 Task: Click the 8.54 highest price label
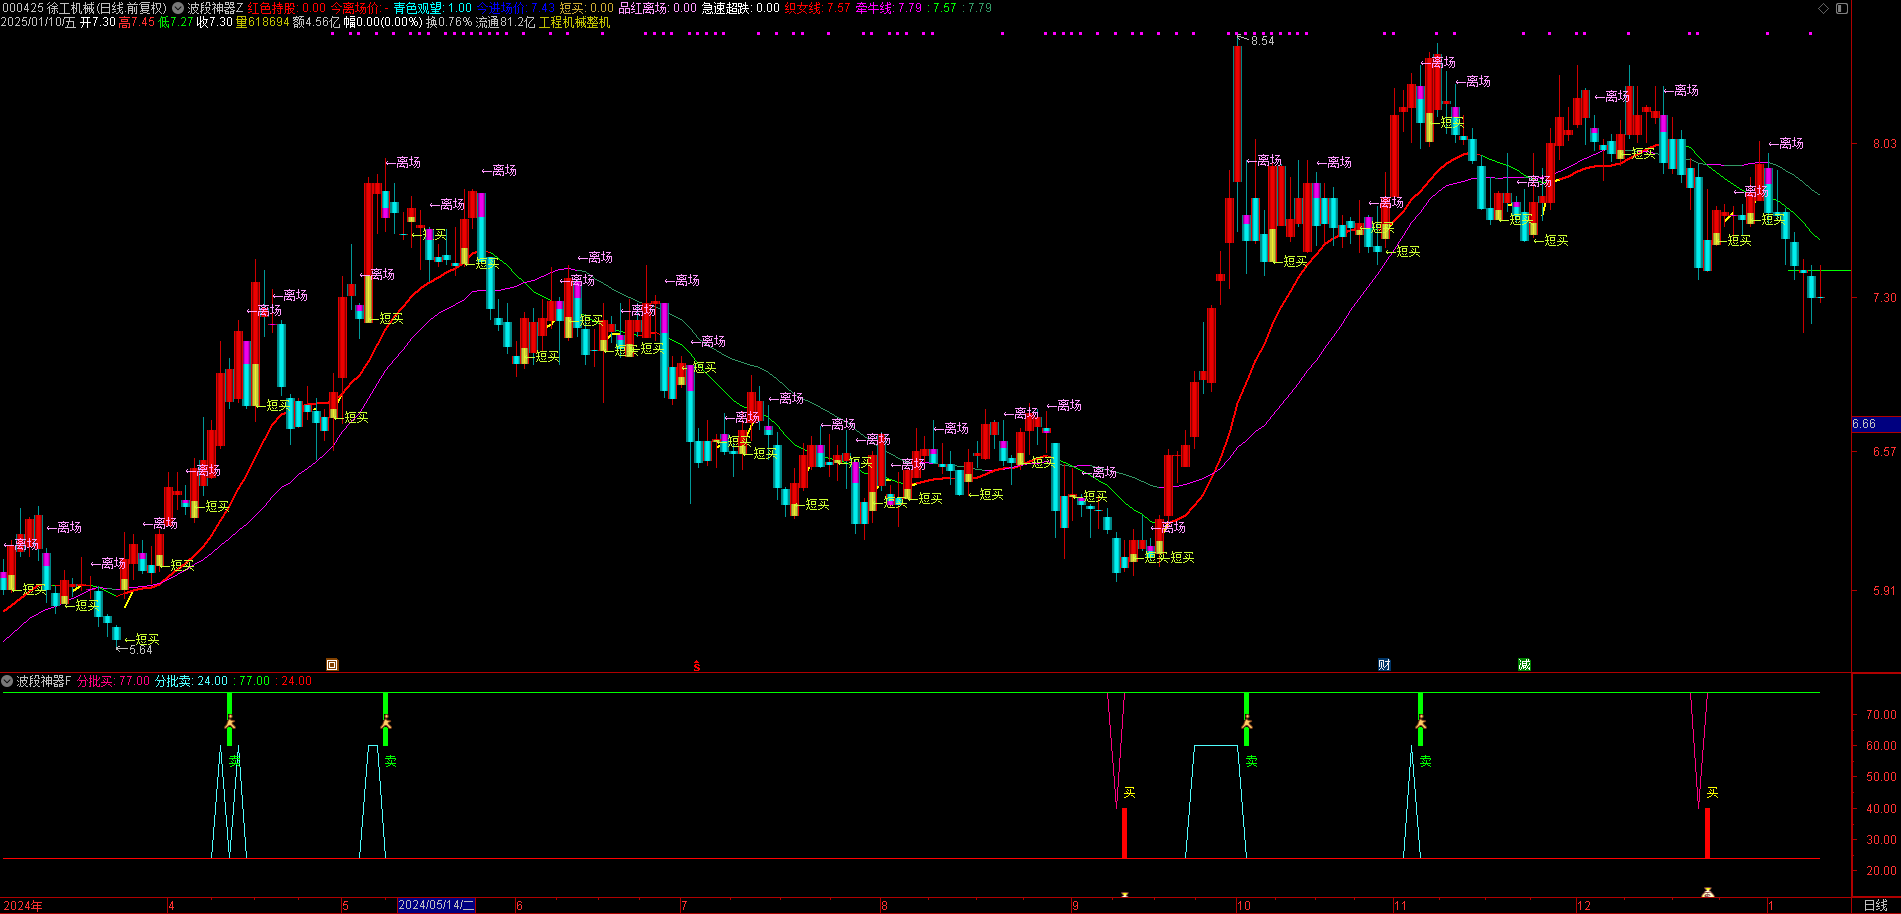point(1262,41)
